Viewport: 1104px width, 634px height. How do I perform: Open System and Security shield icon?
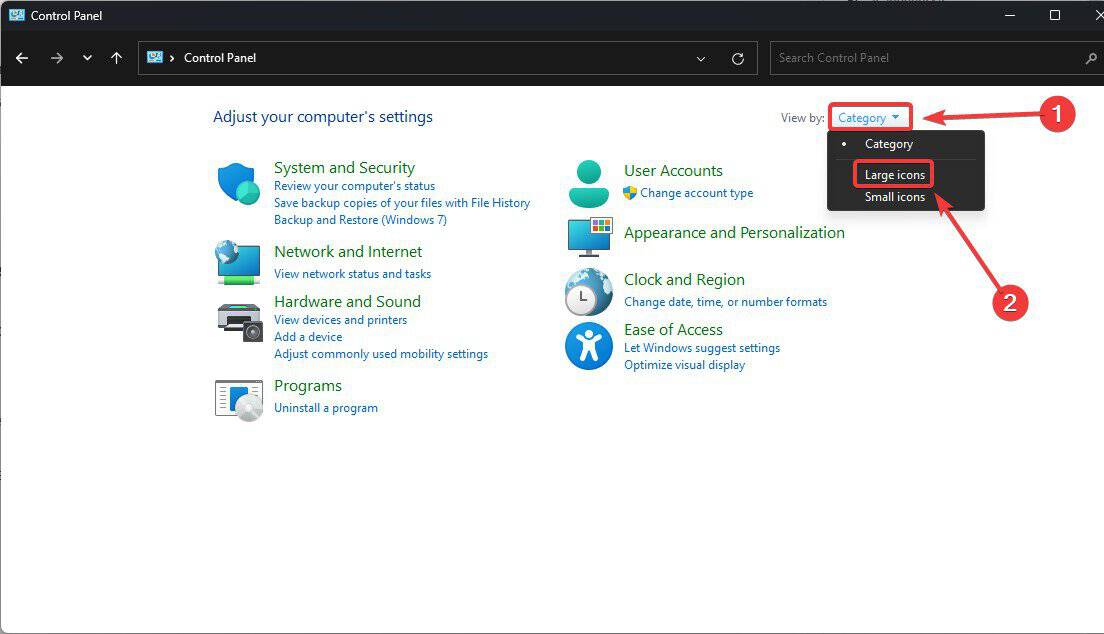tap(239, 184)
